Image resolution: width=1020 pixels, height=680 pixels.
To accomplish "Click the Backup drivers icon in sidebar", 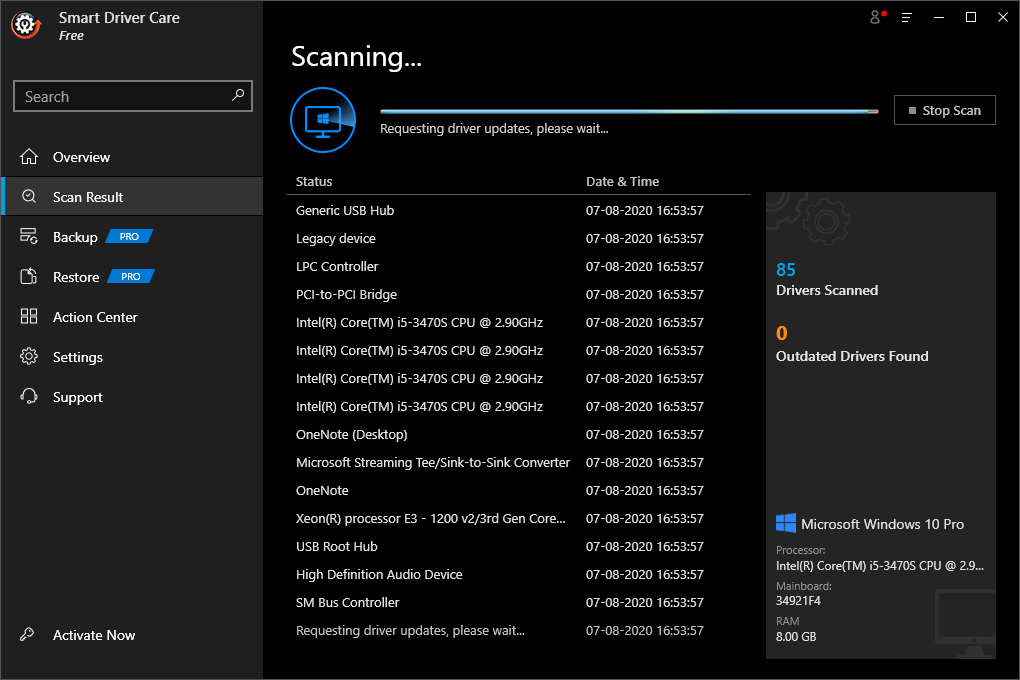I will 30,236.
